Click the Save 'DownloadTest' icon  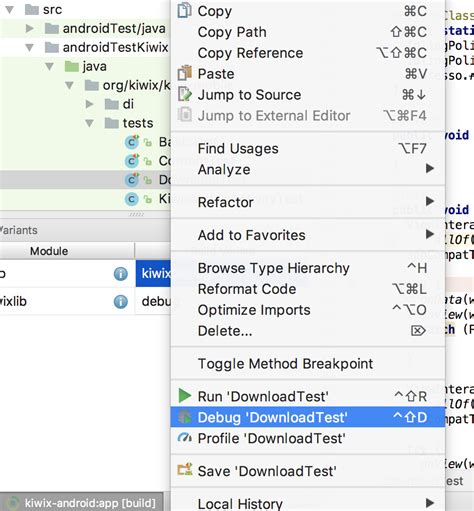tap(185, 469)
